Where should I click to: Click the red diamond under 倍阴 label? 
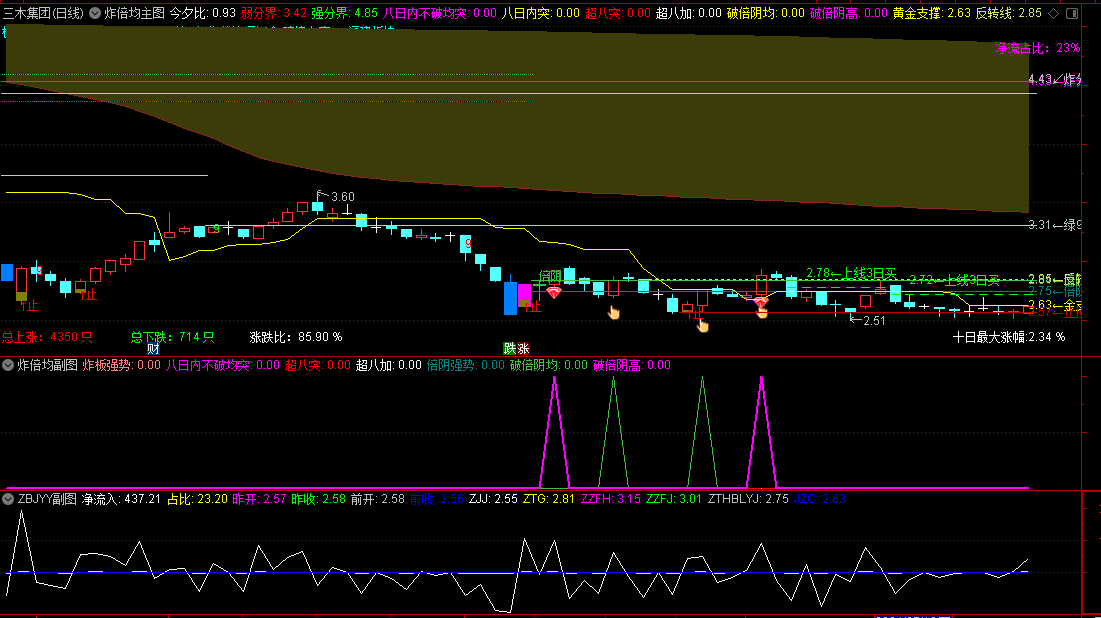pos(553,292)
